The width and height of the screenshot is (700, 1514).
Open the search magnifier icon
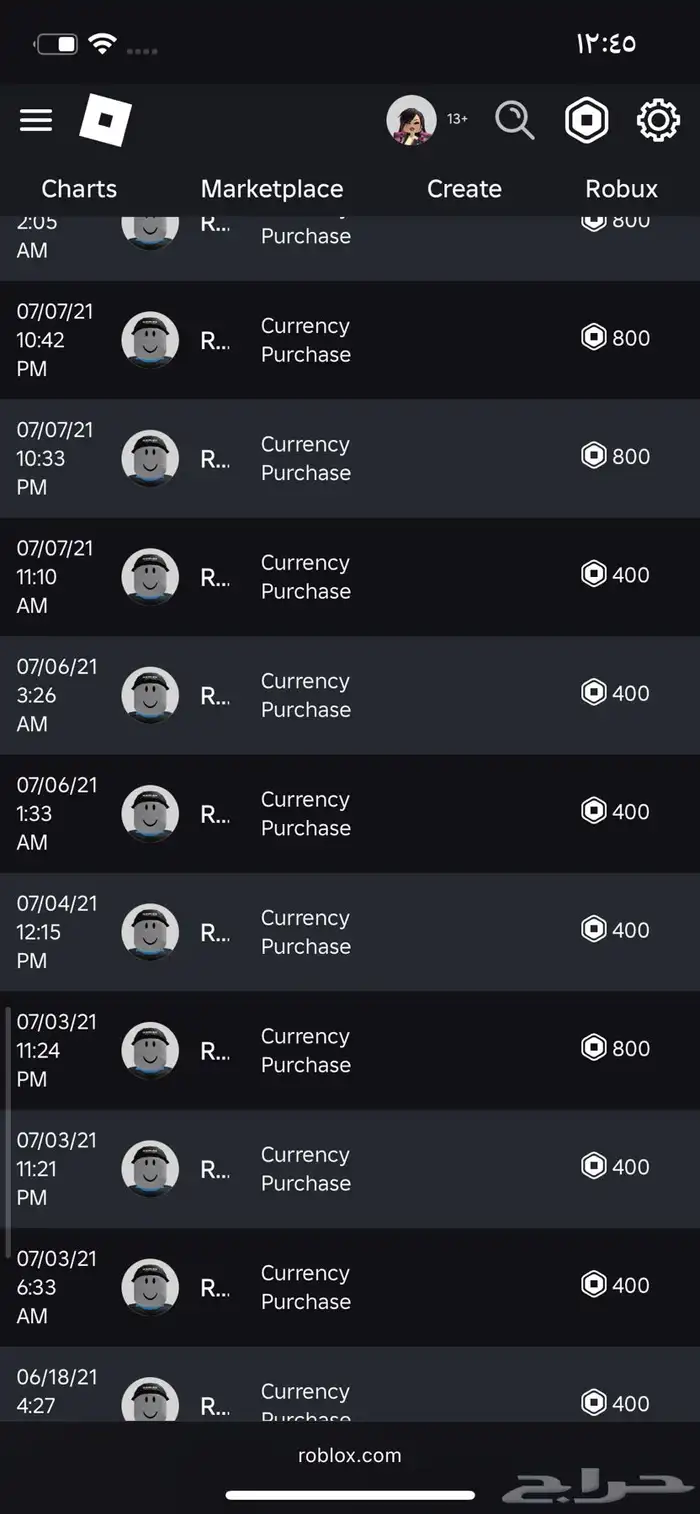[515, 121]
